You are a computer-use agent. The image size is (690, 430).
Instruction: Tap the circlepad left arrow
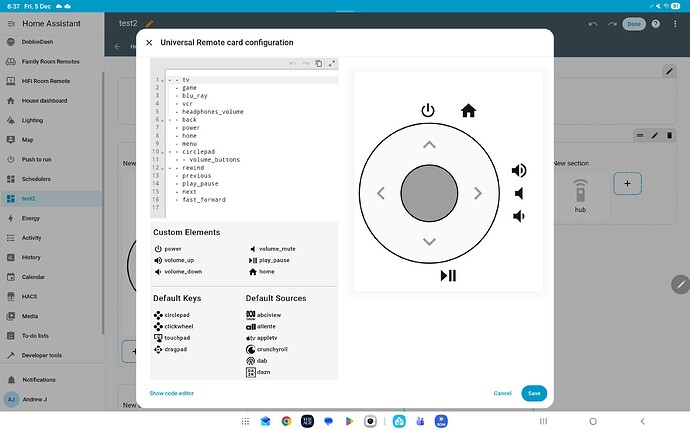click(x=381, y=193)
